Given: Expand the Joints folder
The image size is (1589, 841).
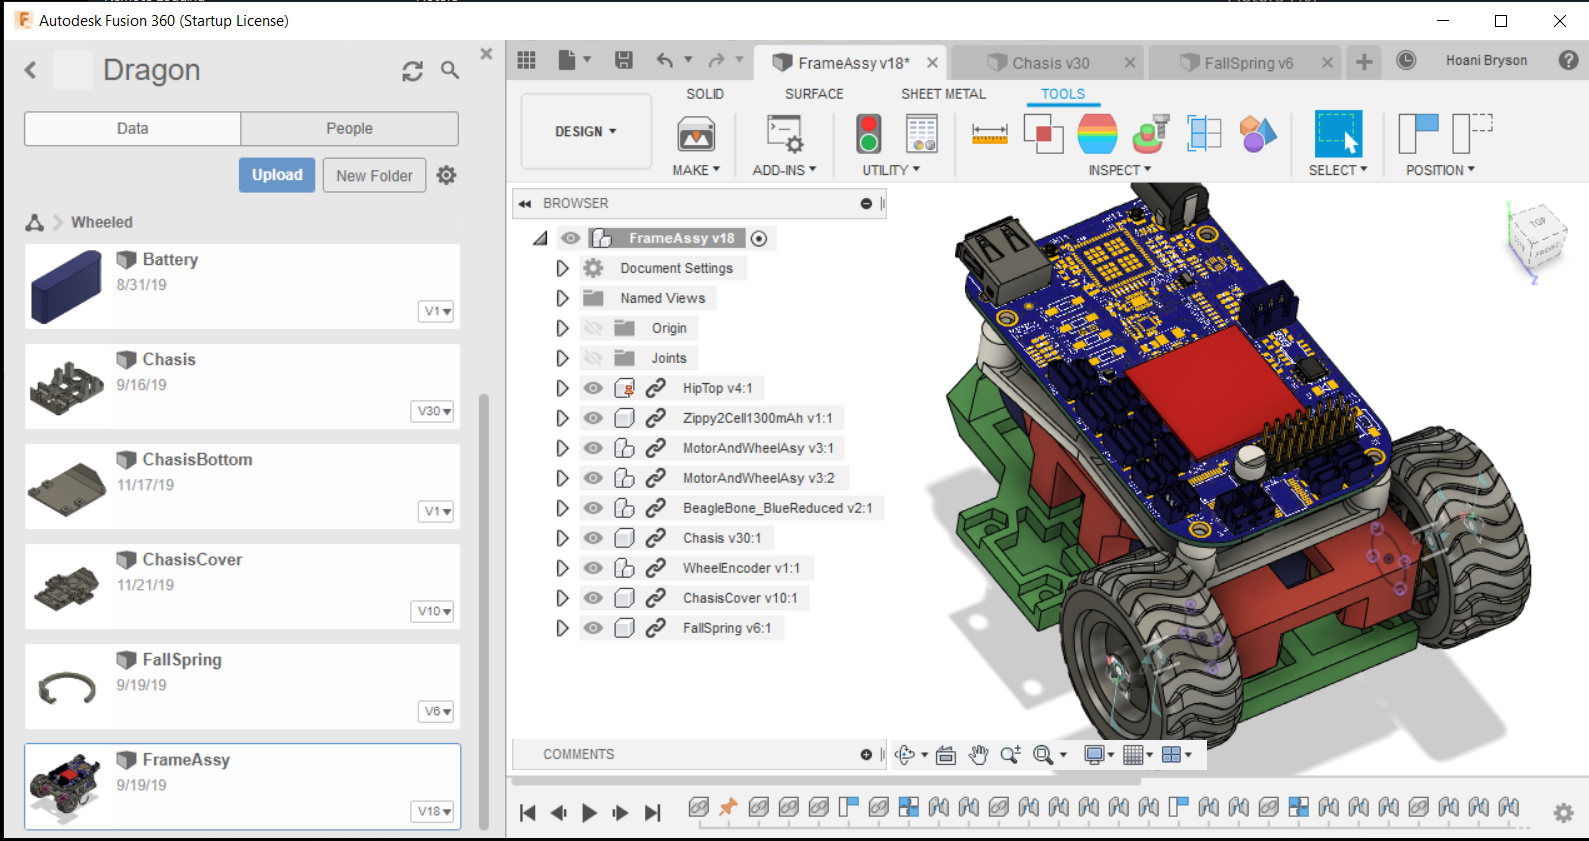Looking at the screenshot, I should [562, 358].
